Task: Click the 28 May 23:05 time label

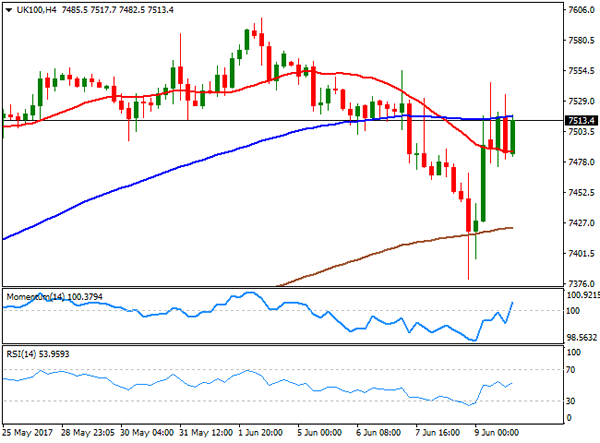Action: pyautogui.click(x=88, y=433)
